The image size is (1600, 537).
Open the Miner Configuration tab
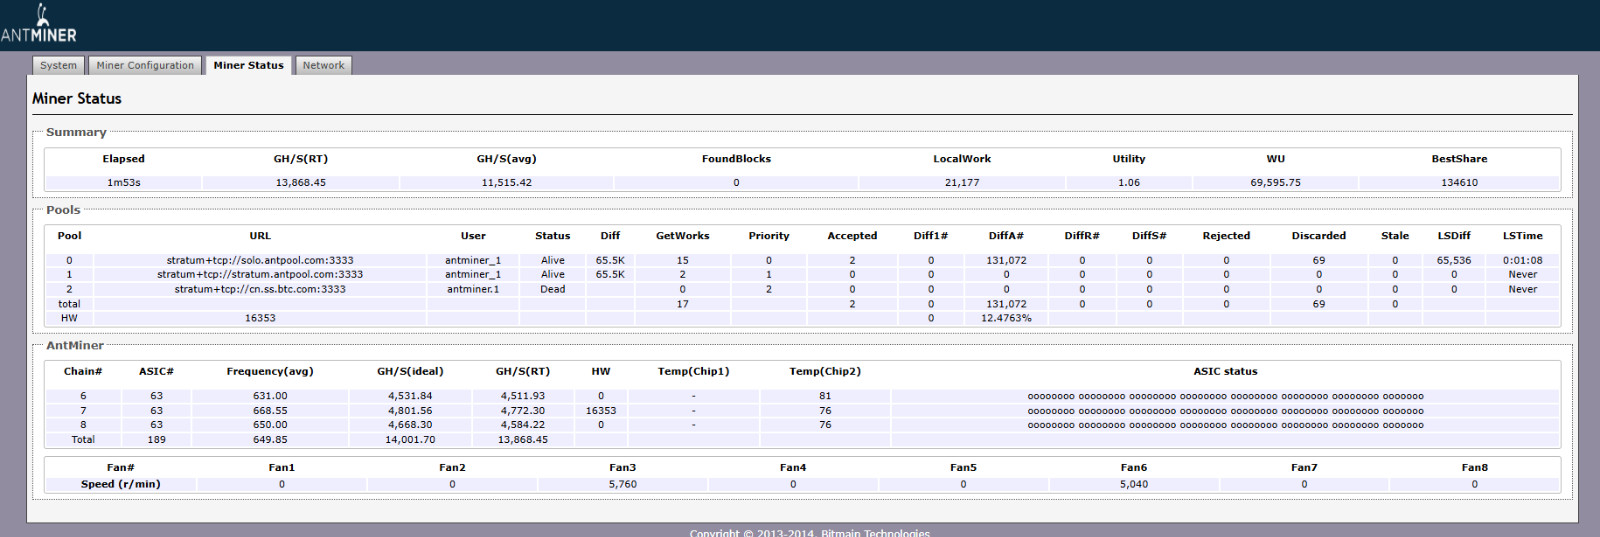(x=145, y=65)
